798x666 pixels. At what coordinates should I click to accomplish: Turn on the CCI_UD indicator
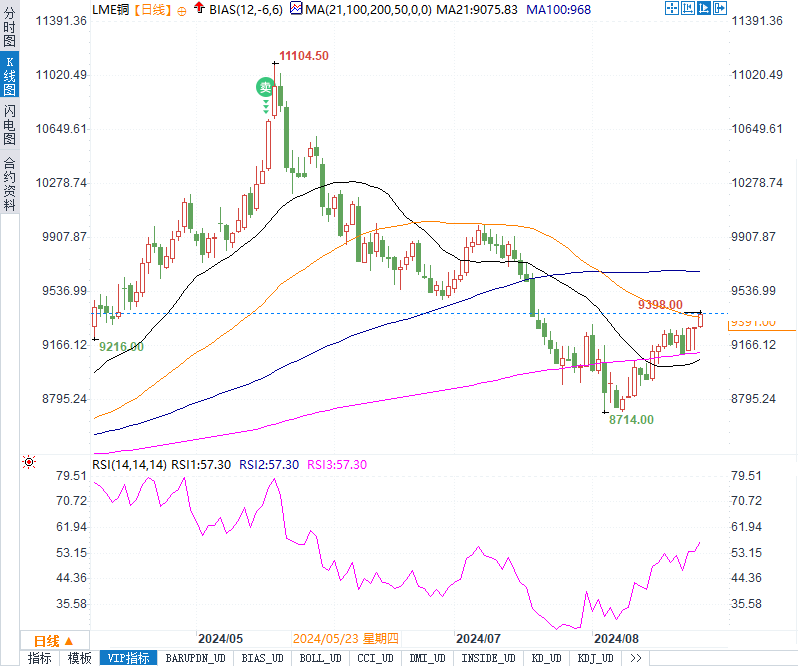(x=373, y=658)
